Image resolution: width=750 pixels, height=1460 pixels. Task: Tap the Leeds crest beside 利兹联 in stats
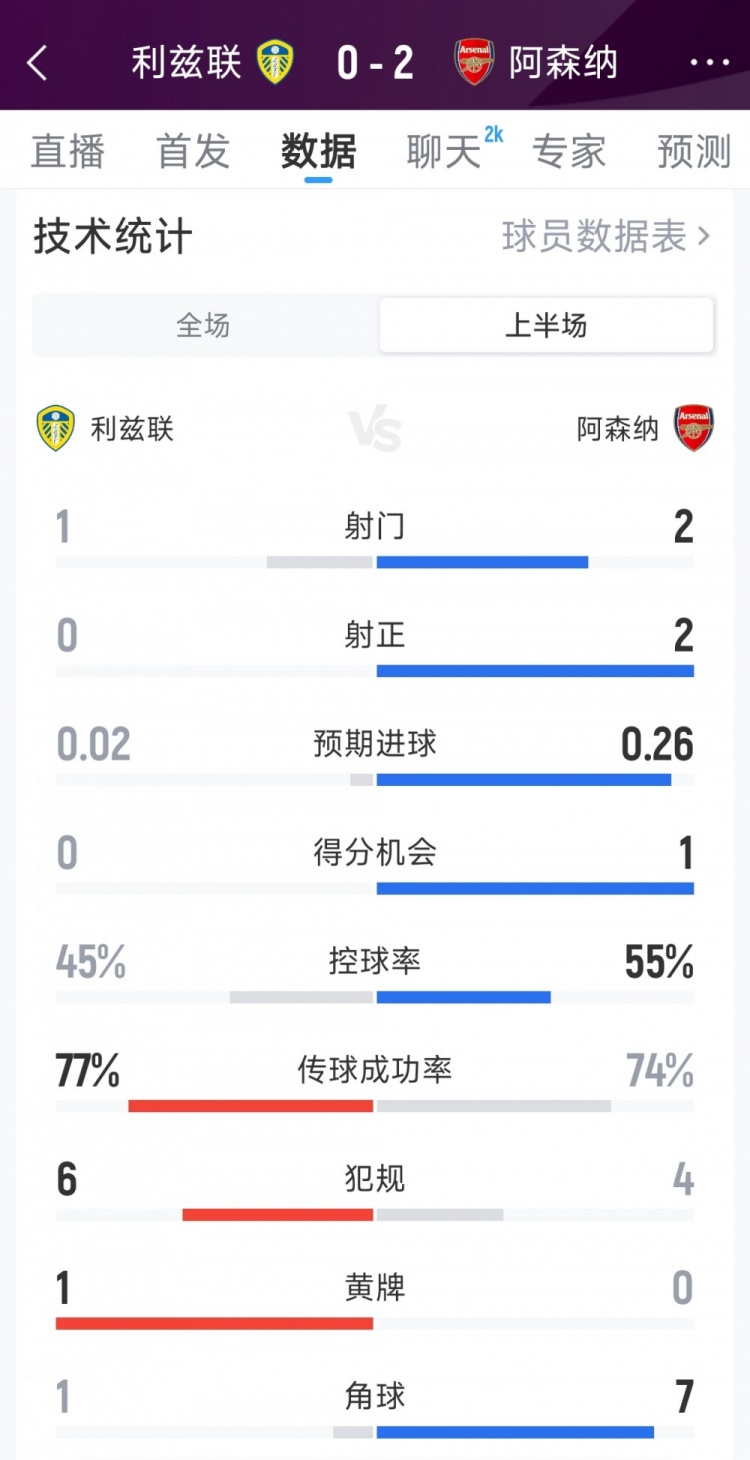tap(55, 428)
